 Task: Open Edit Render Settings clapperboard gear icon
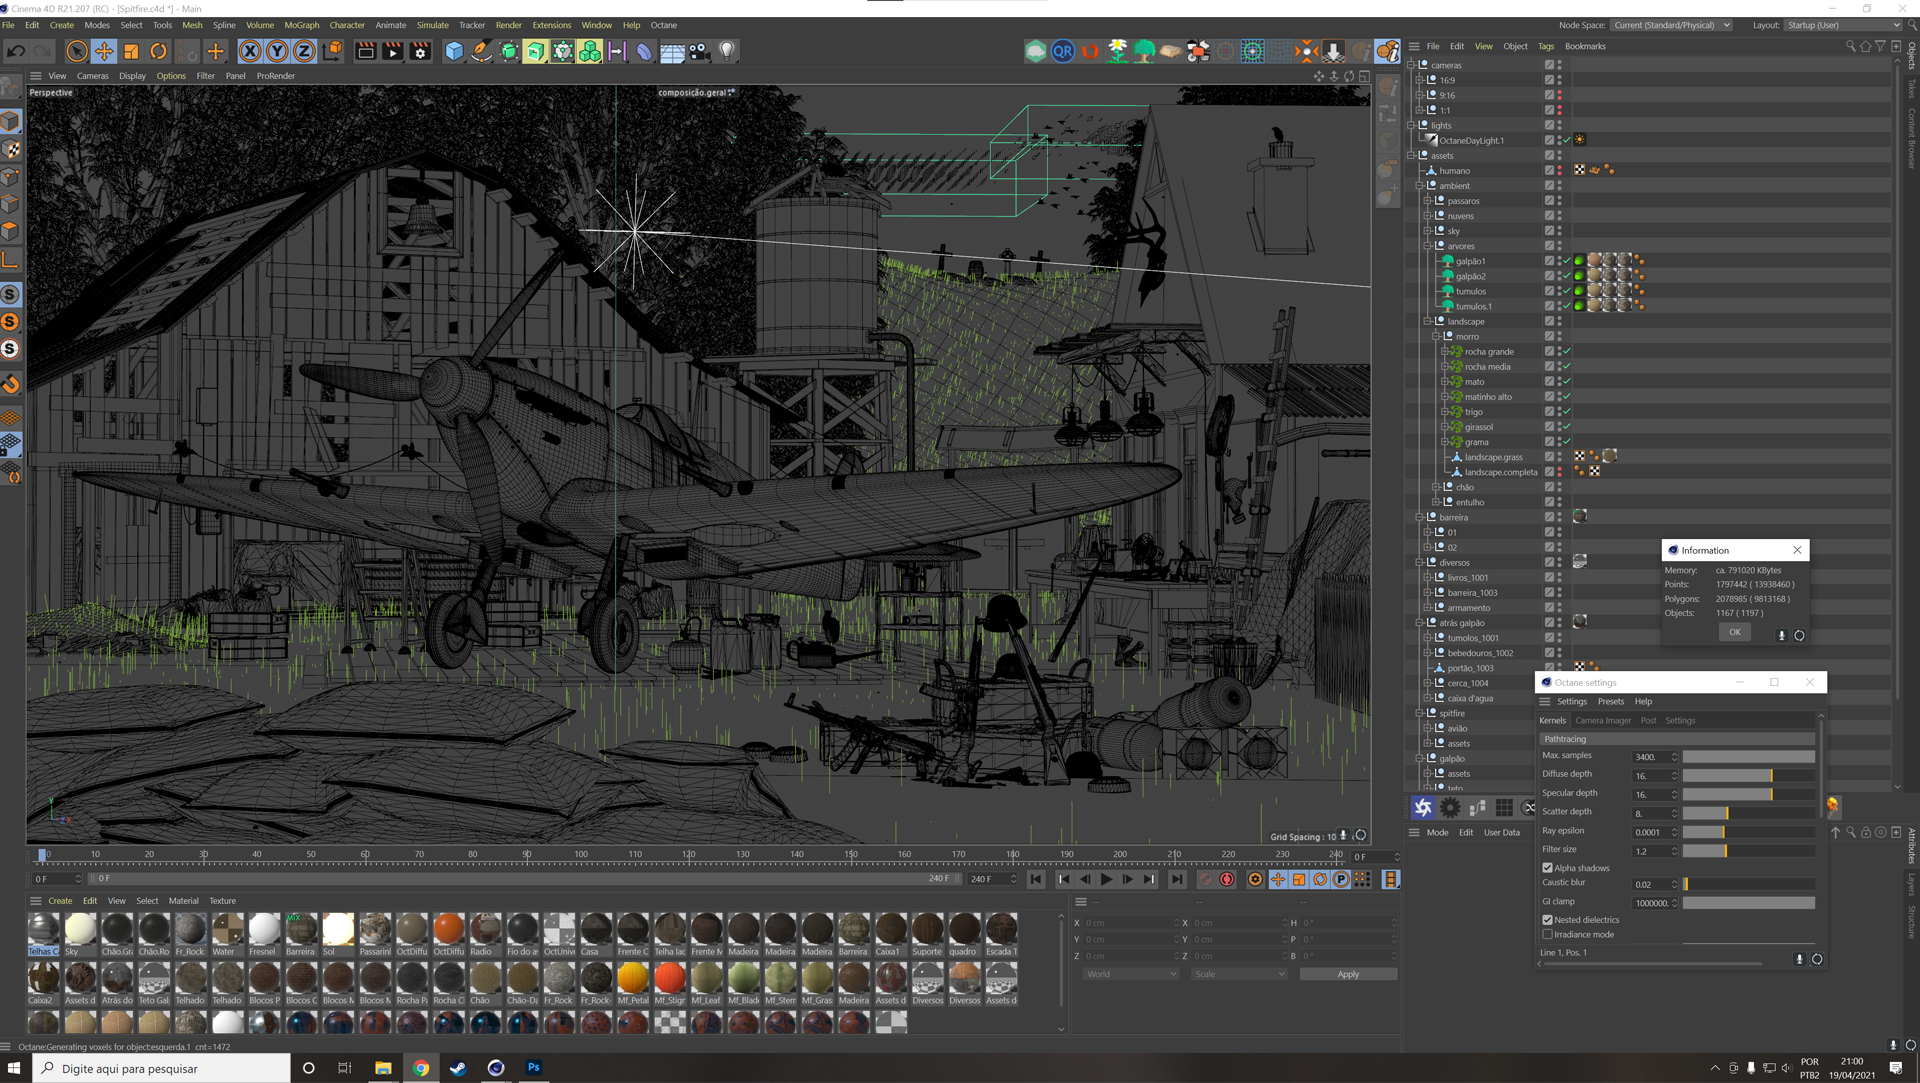pyautogui.click(x=420, y=51)
